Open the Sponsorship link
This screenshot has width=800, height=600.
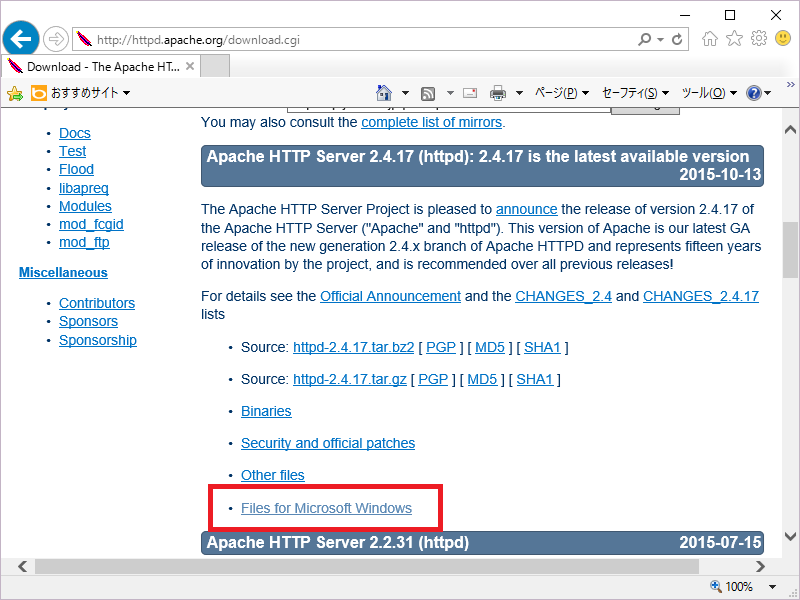[x=98, y=340]
